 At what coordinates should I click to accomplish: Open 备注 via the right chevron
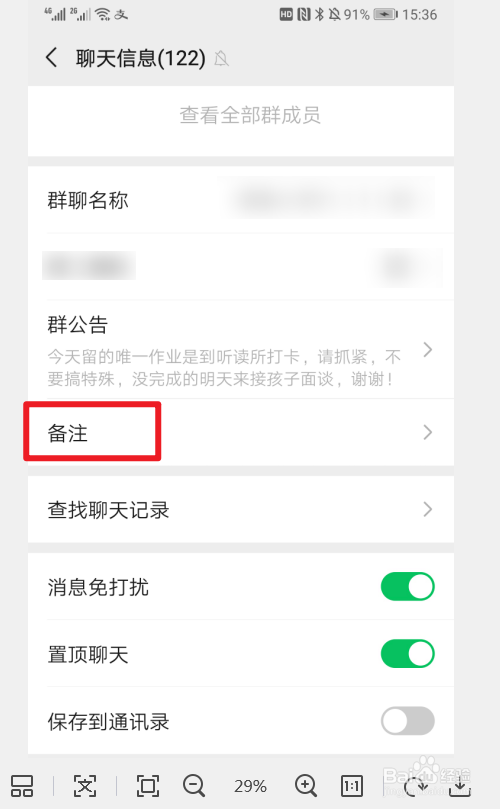(427, 432)
